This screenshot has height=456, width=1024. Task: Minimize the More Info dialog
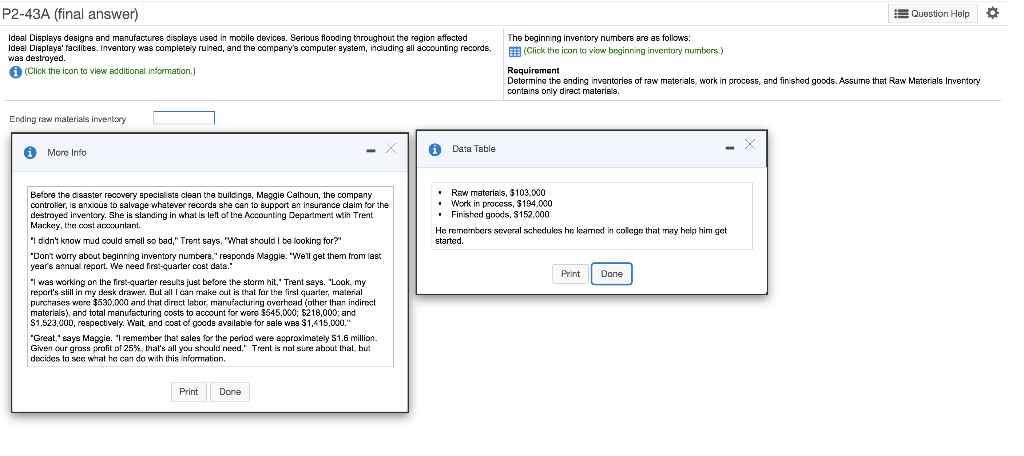pos(371,152)
